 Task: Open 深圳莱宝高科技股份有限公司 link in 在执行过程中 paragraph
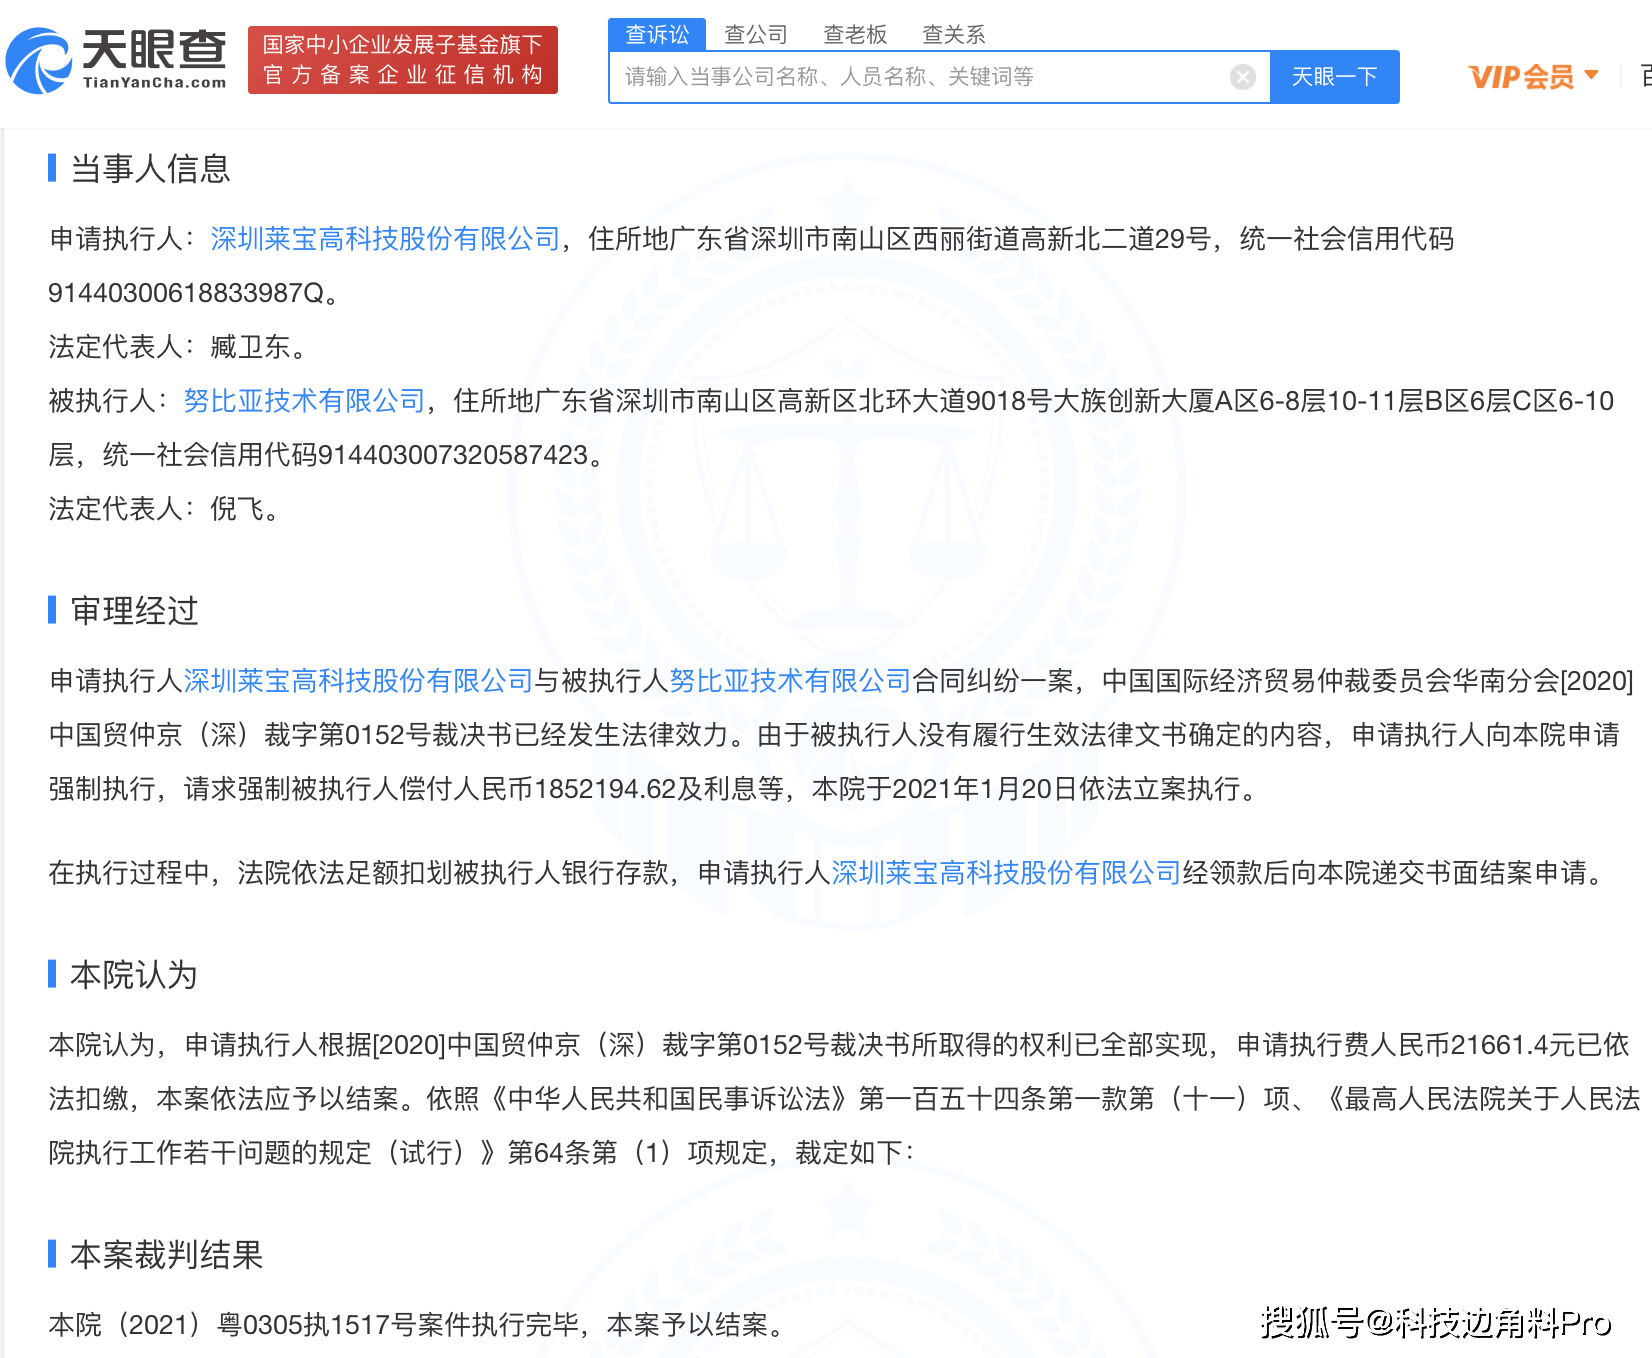point(1006,873)
